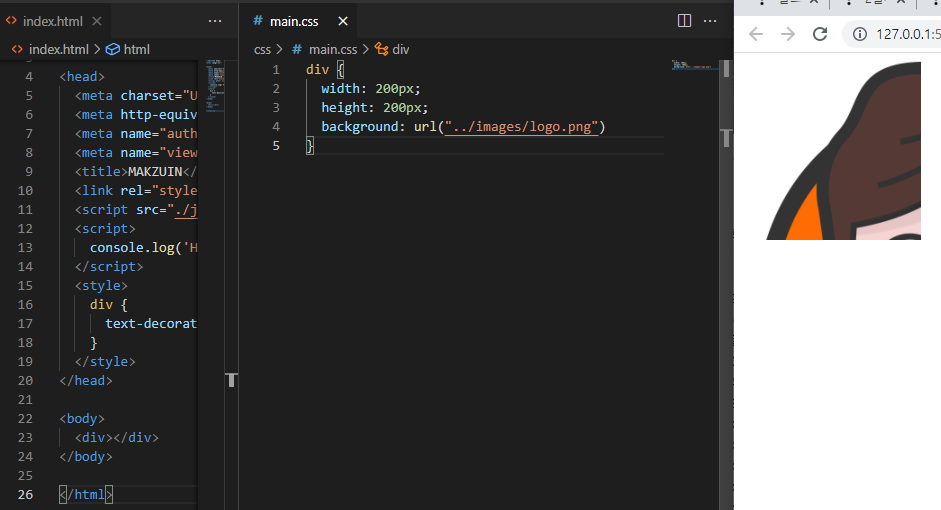Close the main.css tab

[x=343, y=21]
